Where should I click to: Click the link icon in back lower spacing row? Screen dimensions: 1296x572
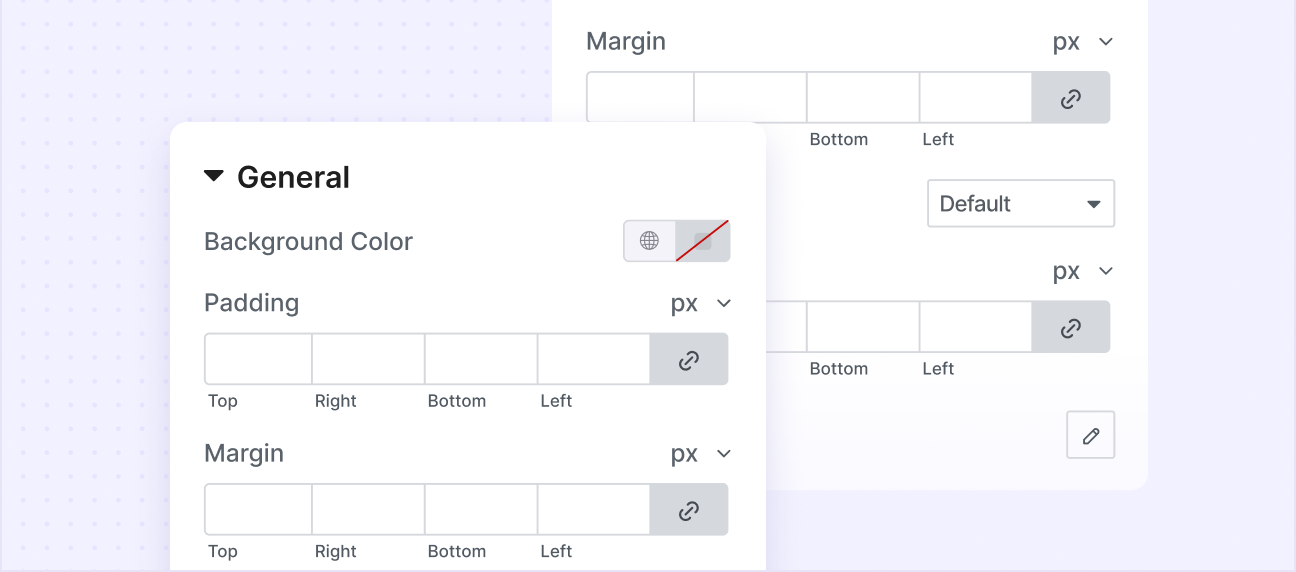[x=1071, y=327]
